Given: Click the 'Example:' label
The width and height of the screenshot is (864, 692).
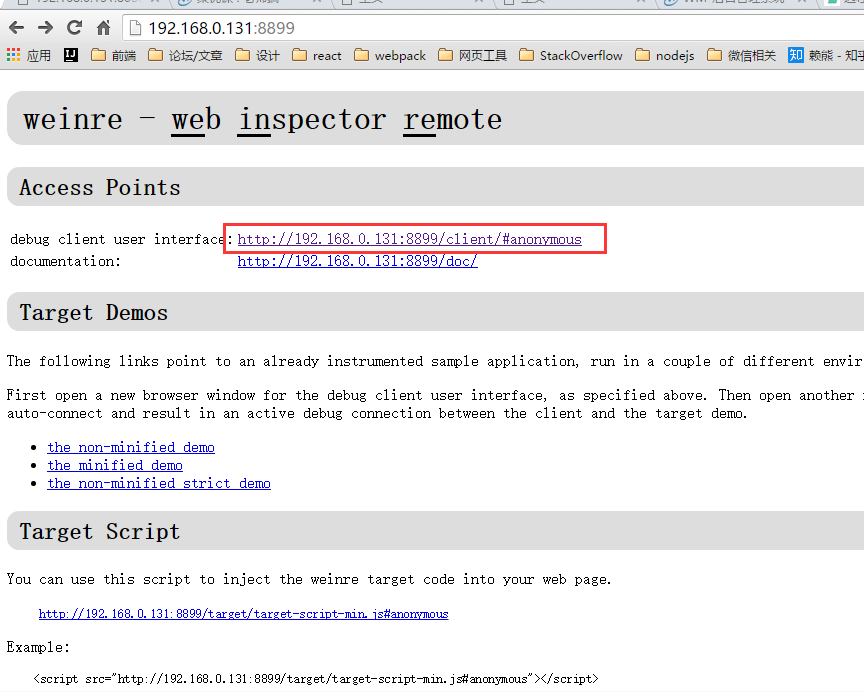Looking at the screenshot, I should (x=38, y=647).
